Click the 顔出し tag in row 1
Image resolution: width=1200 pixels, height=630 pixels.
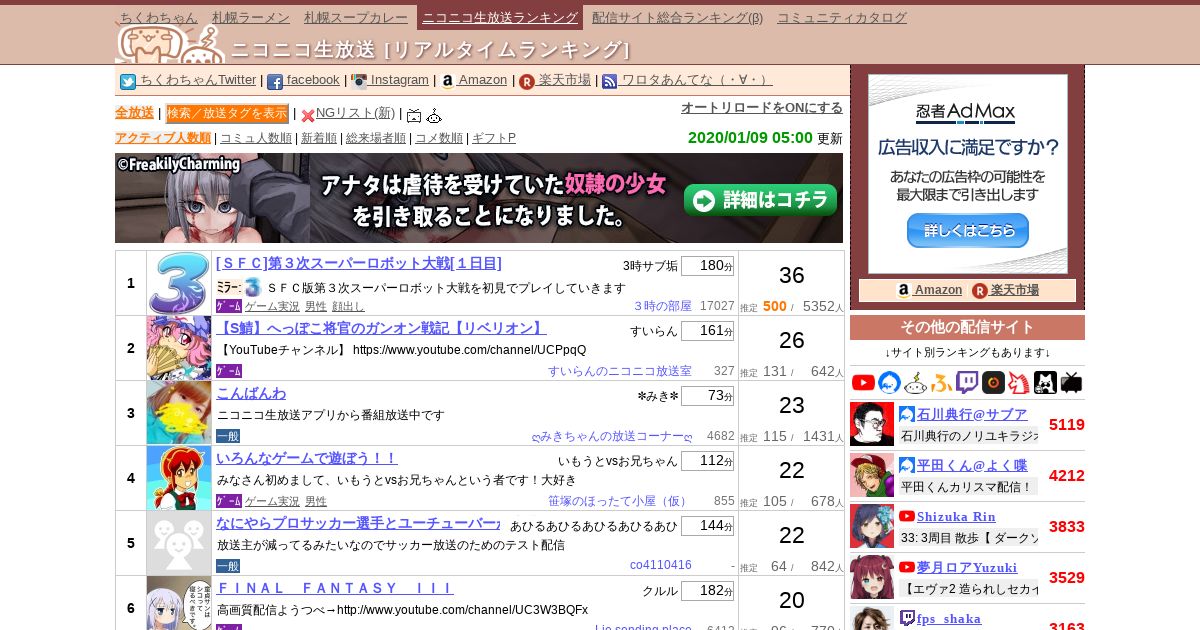[348, 306]
